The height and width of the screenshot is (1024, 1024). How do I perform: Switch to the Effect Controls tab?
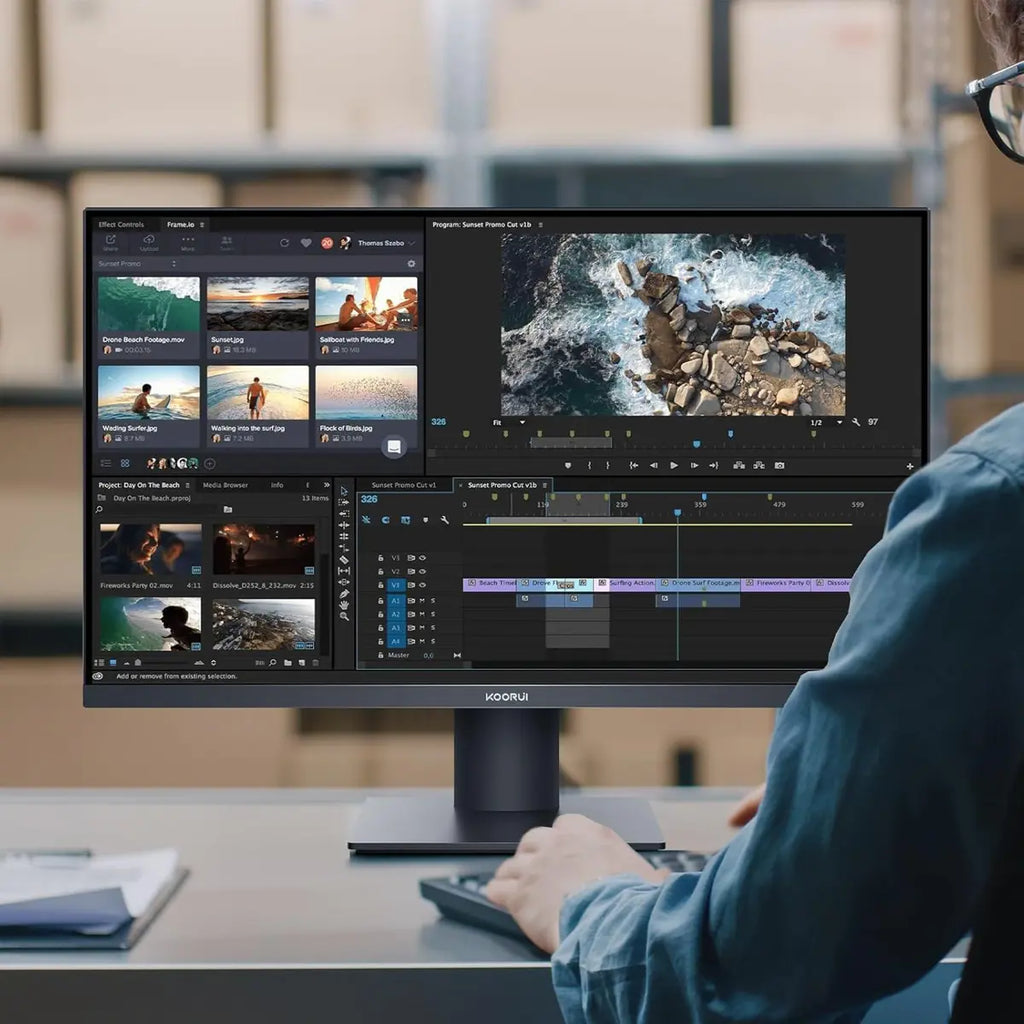(121, 225)
